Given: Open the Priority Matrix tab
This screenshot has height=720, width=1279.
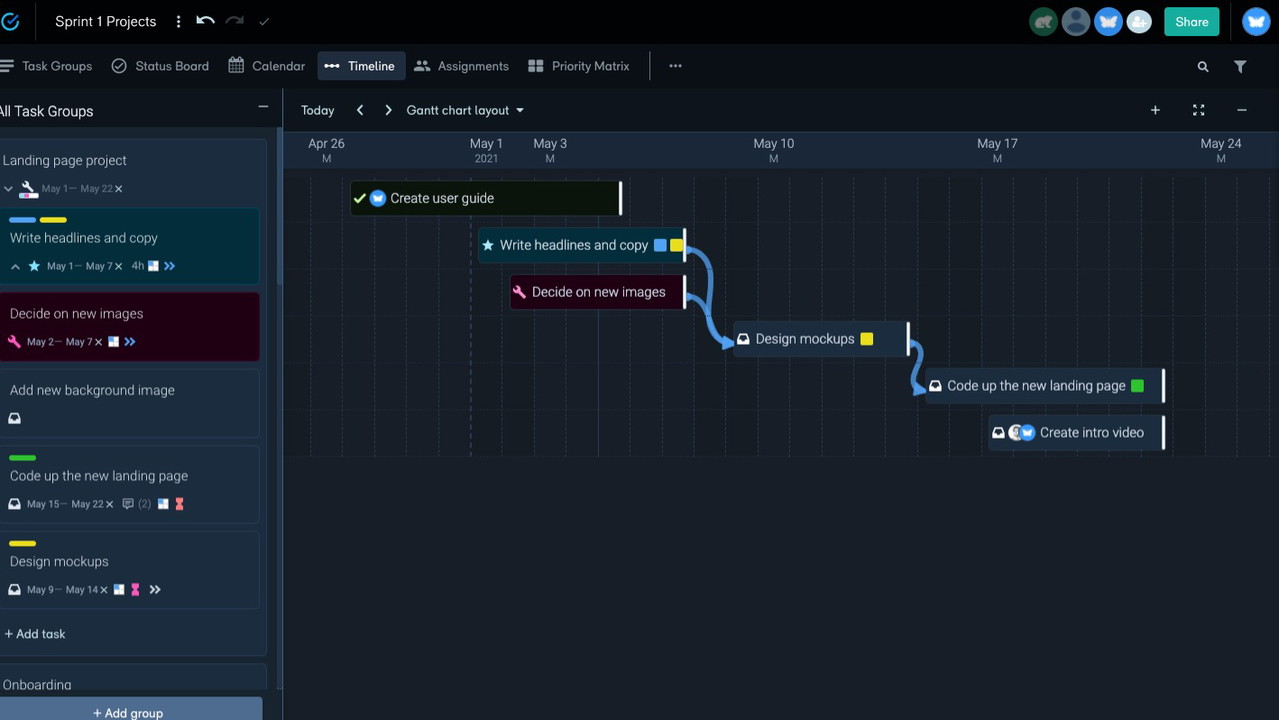Looking at the screenshot, I should coord(578,66).
